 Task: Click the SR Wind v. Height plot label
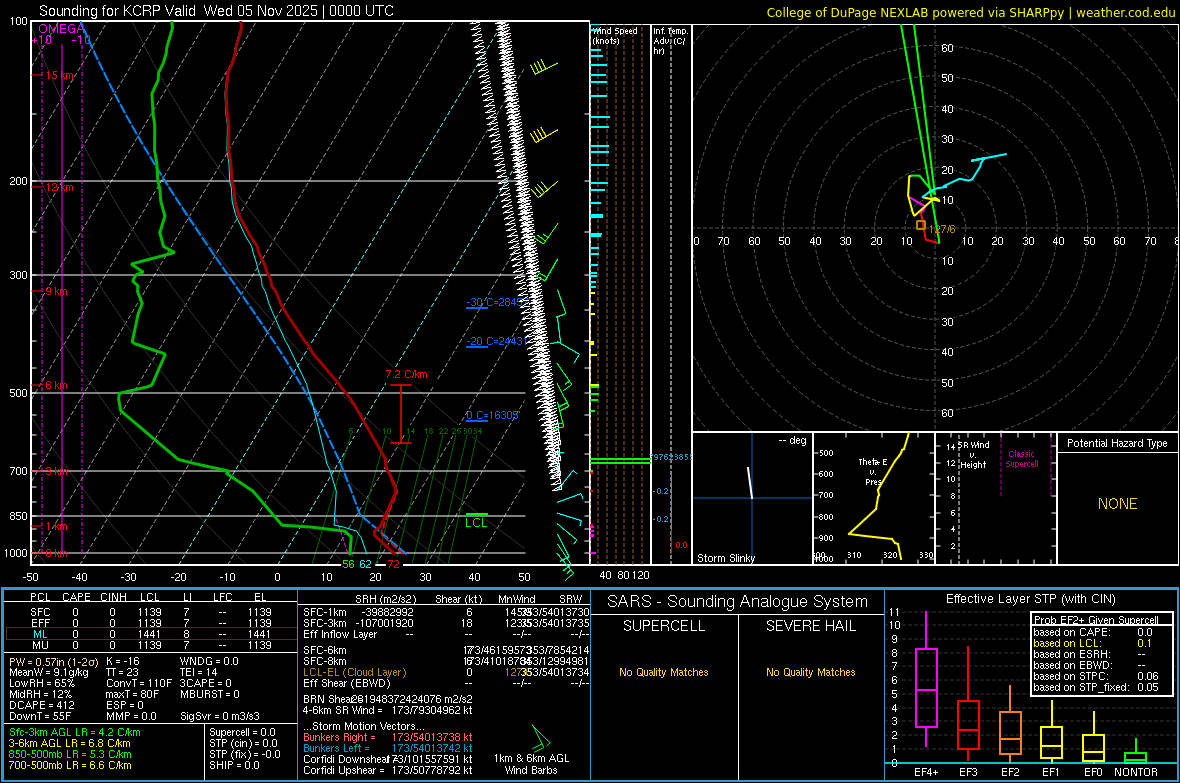coord(974,455)
